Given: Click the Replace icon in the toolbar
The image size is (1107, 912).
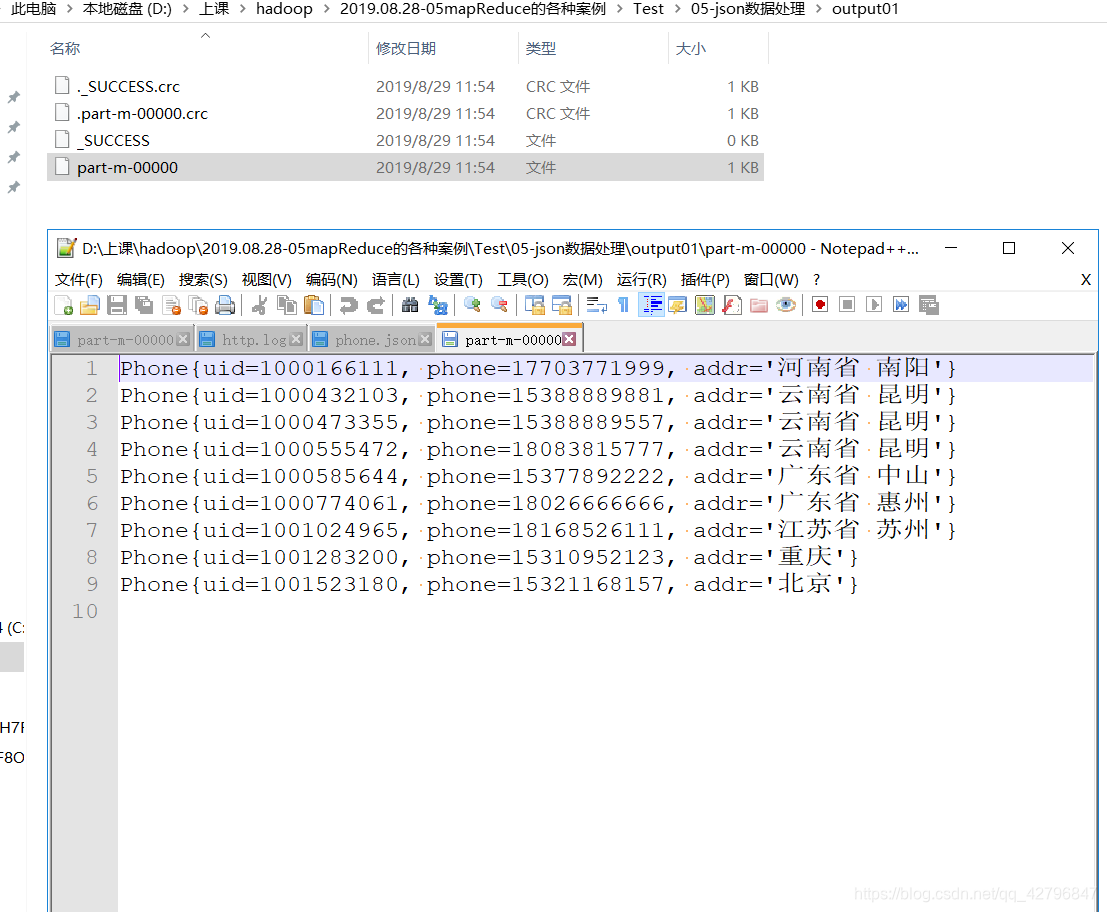Looking at the screenshot, I should coord(438,306).
